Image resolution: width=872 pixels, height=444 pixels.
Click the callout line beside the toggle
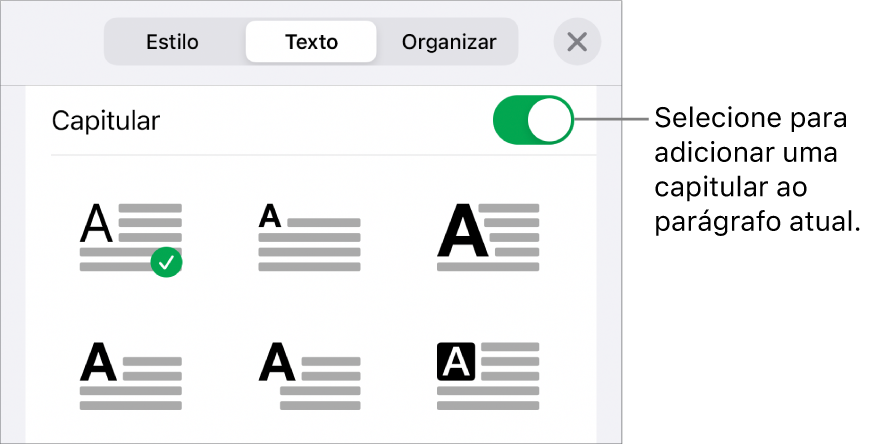click(x=611, y=119)
